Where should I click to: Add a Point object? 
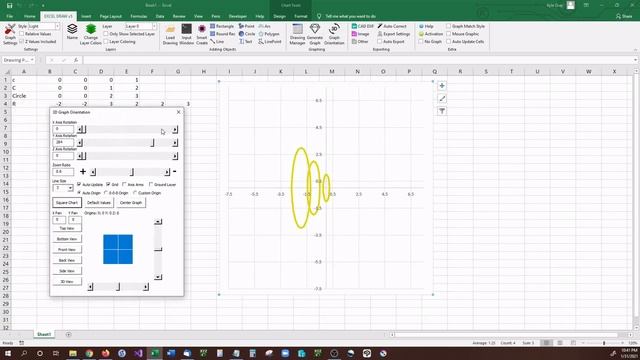(x=247, y=26)
